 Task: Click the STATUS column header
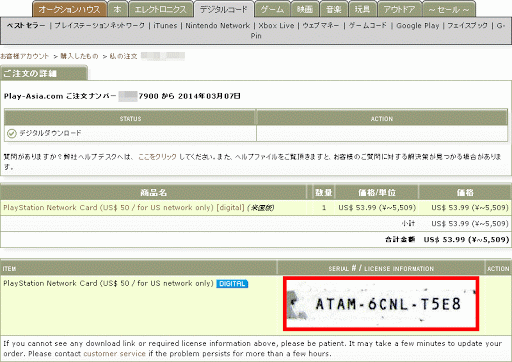pyautogui.click(x=130, y=119)
